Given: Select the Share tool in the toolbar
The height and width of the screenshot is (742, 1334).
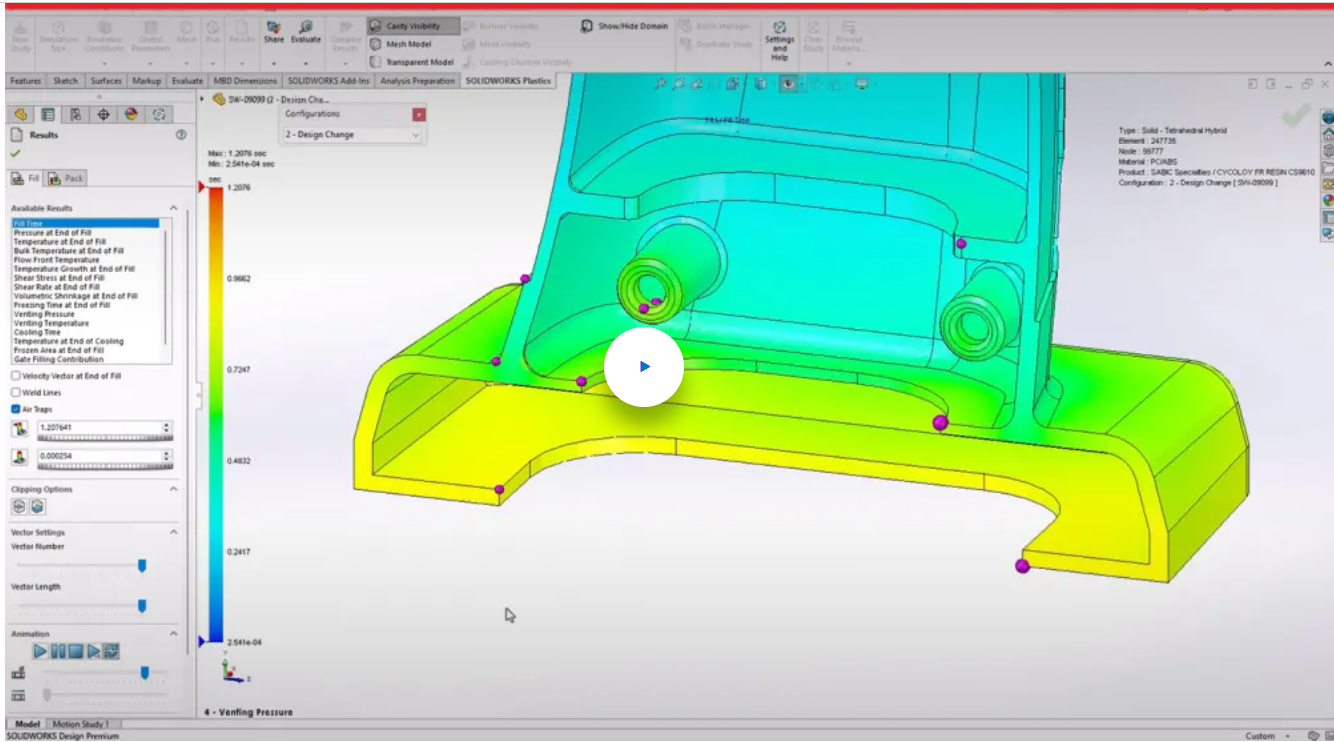Looking at the screenshot, I should point(272,30).
